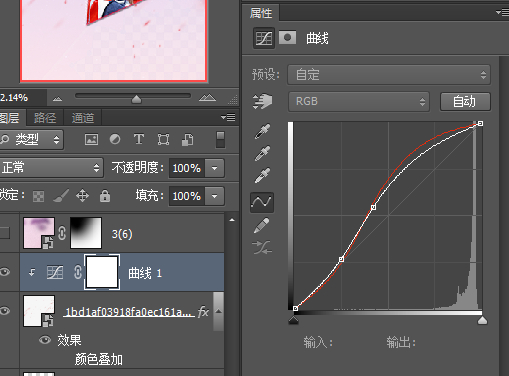This screenshot has height=376, width=509.
Task: Select the white point eyedropper
Action: click(263, 175)
